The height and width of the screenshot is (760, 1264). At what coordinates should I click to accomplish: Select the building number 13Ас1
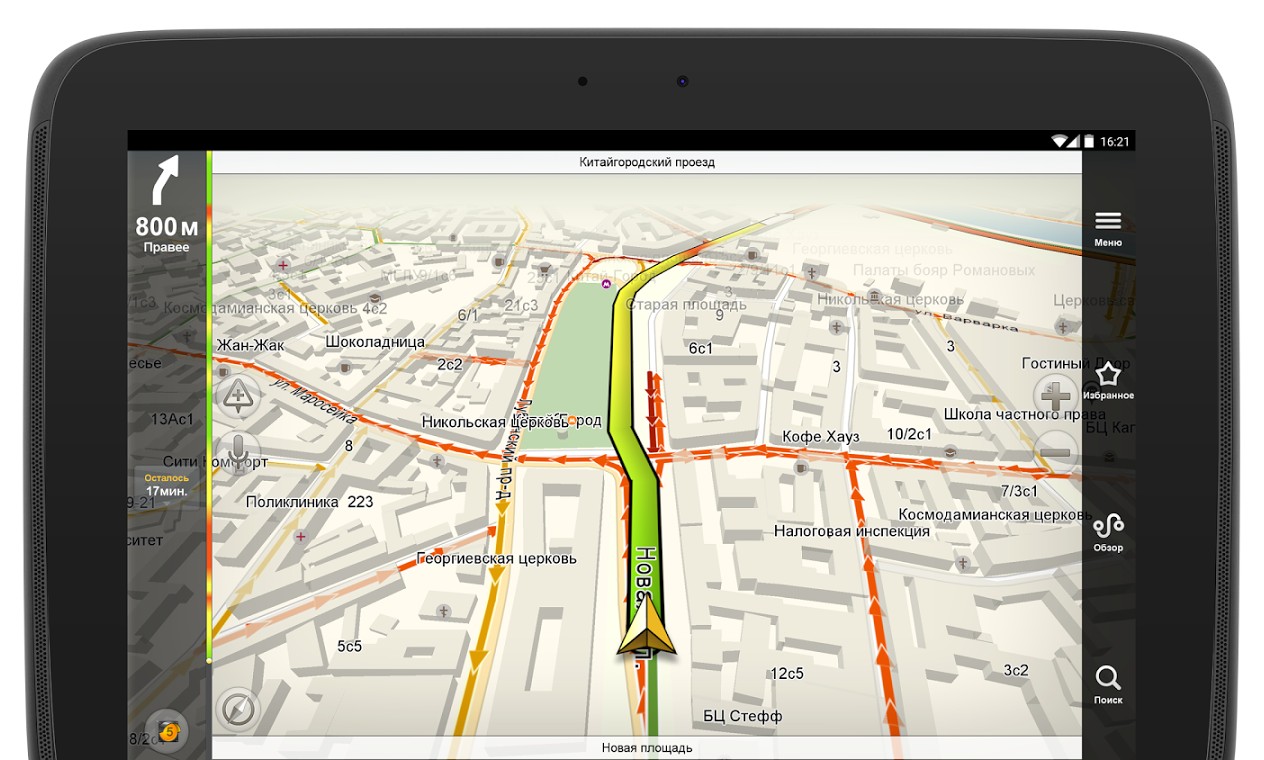(172, 419)
